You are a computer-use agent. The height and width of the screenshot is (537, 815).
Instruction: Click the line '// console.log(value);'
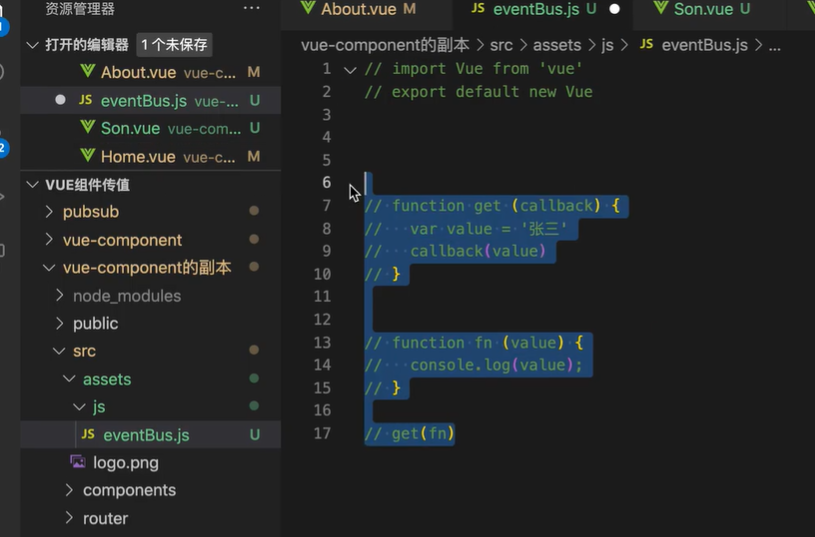click(x=474, y=365)
